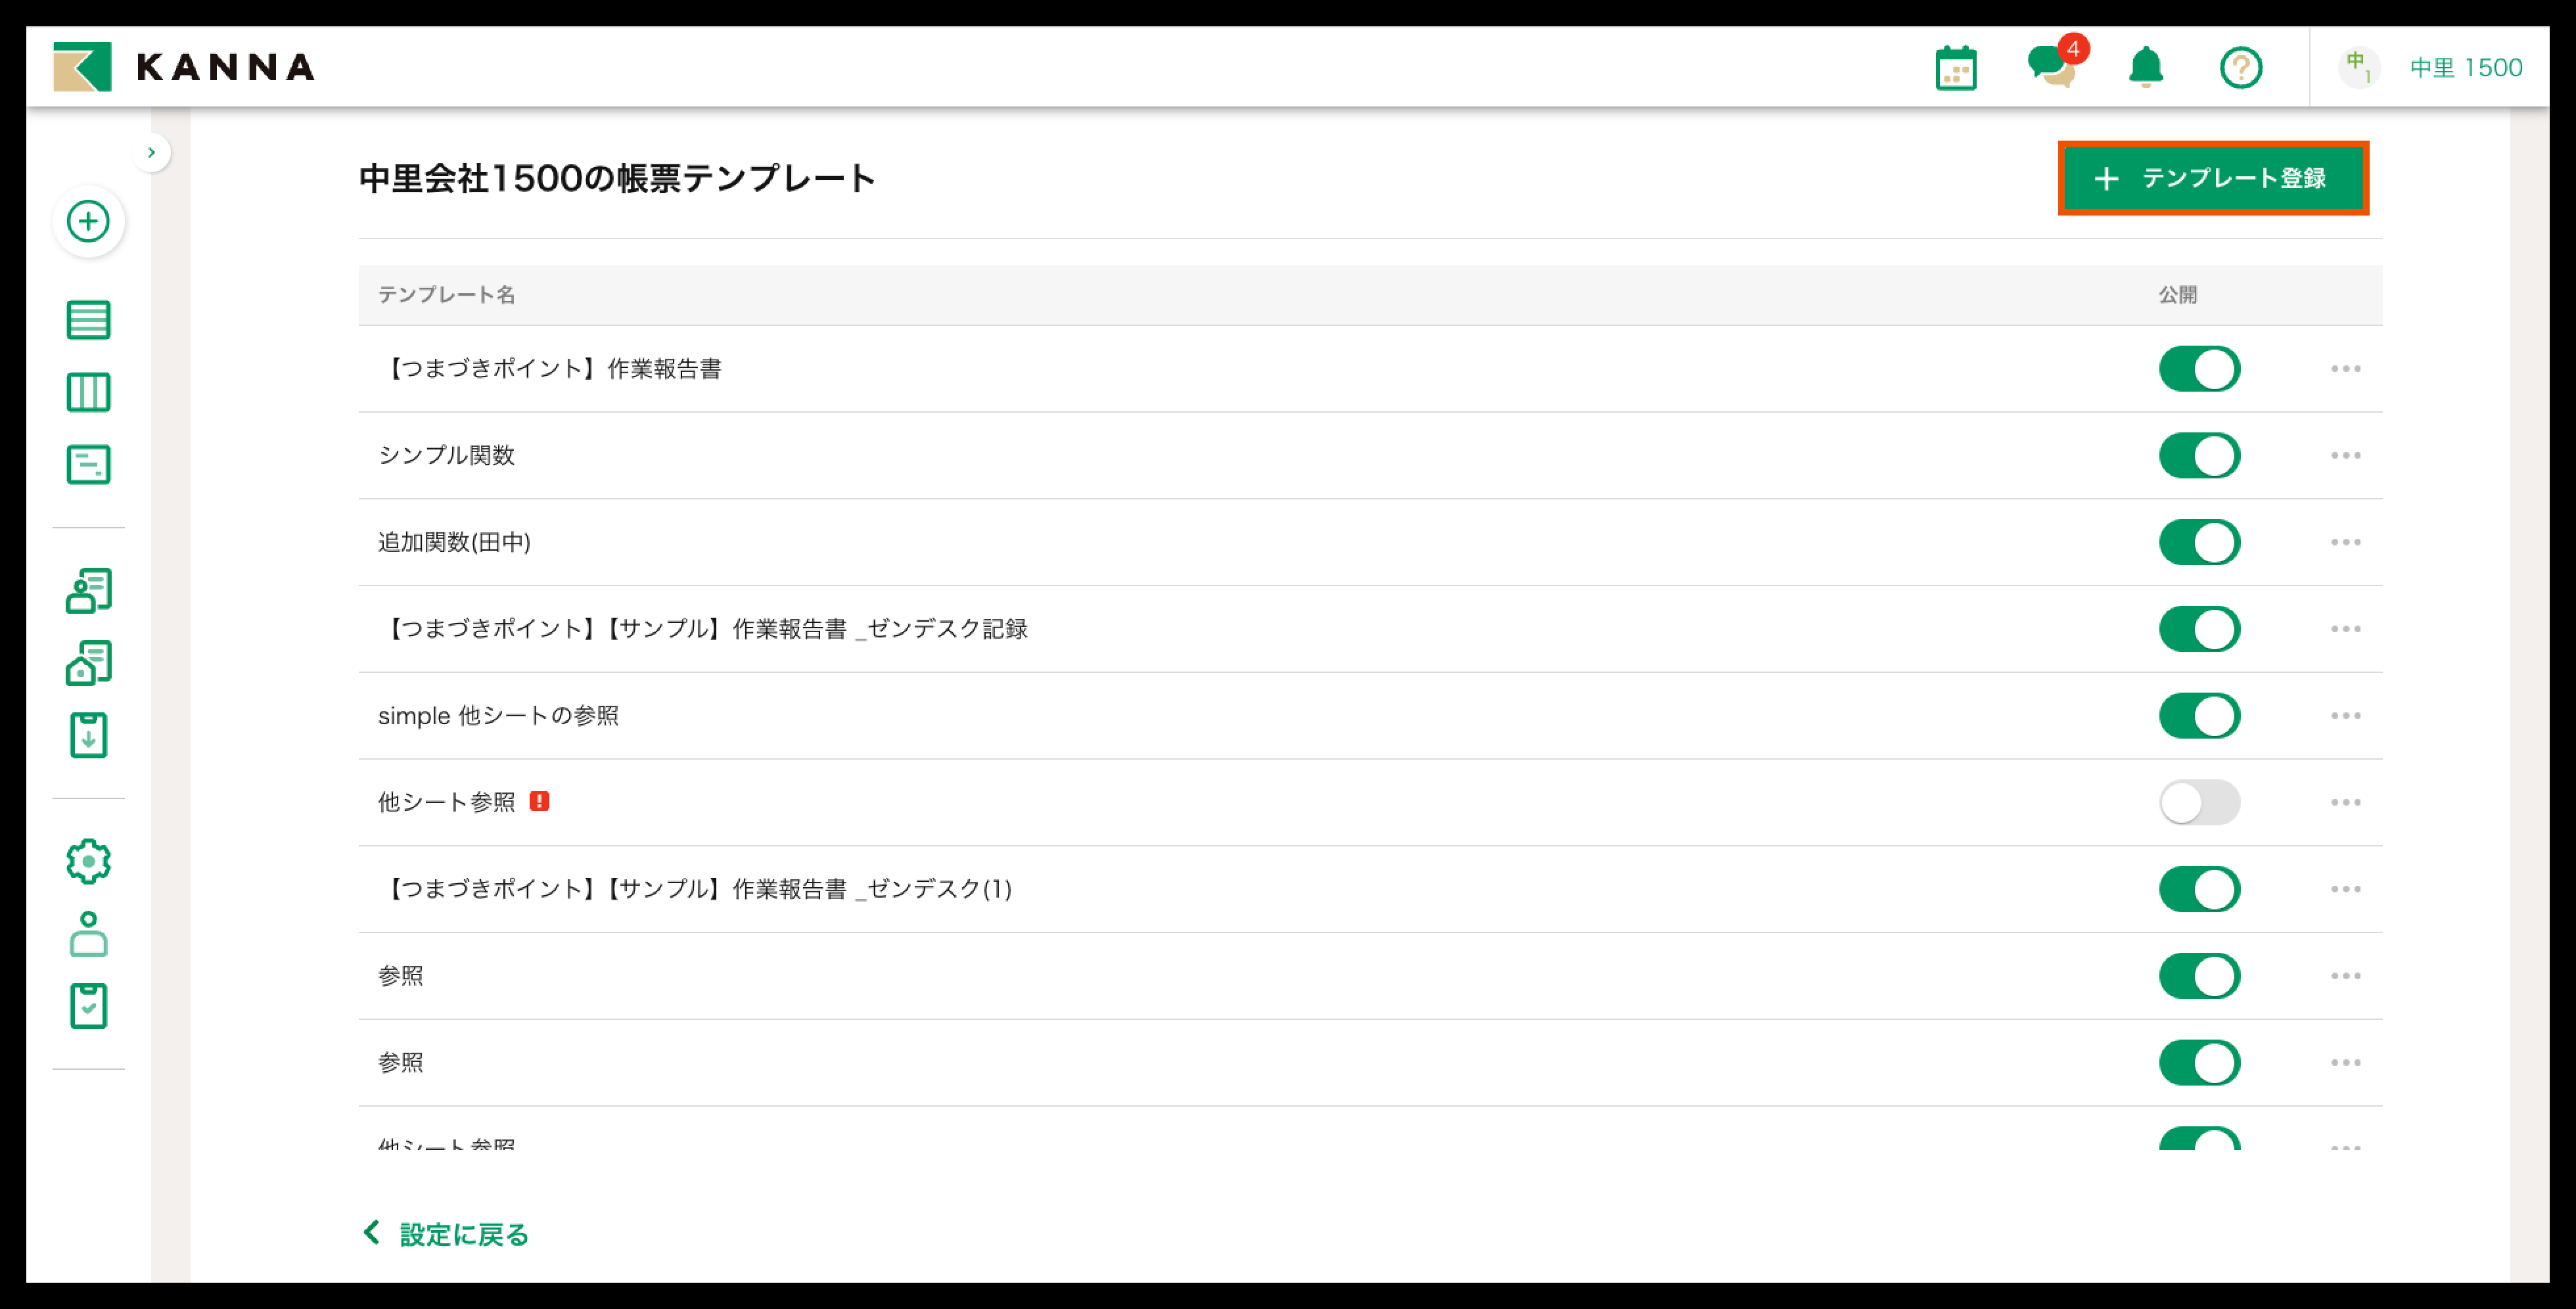Click the clipboard download sidebar icon
Viewport: 2576px width, 1309px height.
(88, 735)
